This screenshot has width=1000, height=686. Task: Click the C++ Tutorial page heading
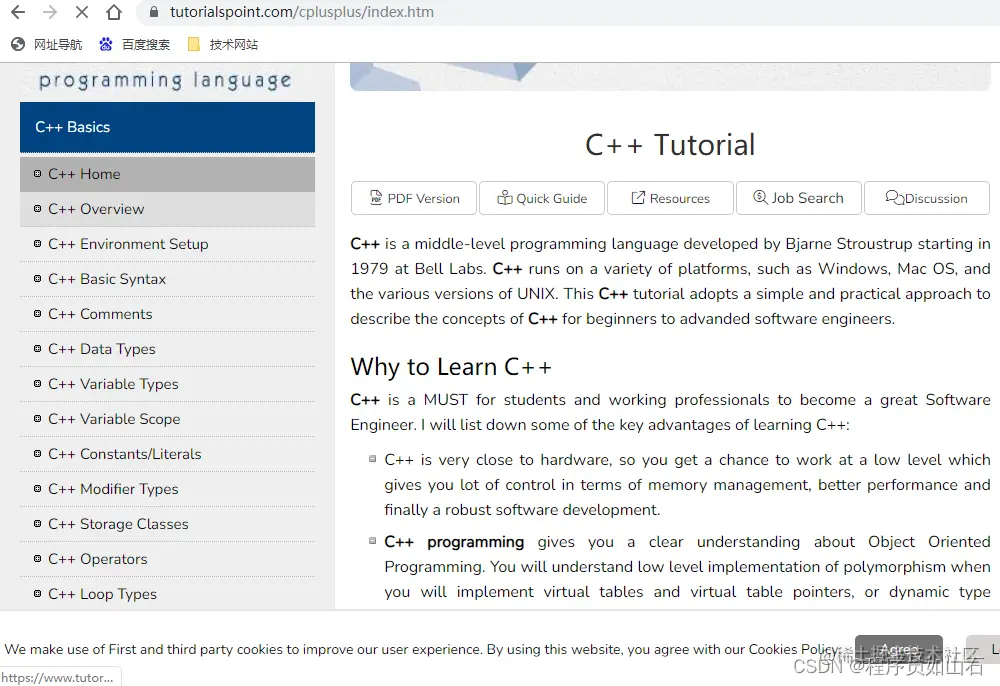[670, 145]
